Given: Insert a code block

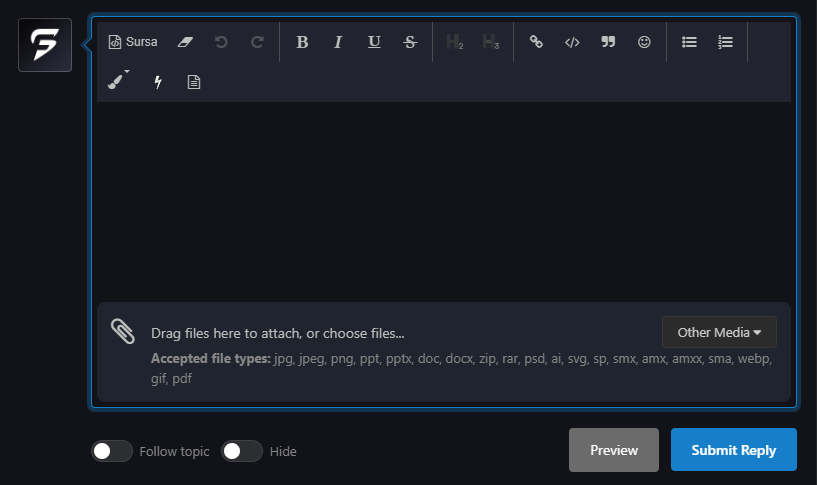Looking at the screenshot, I should point(572,42).
